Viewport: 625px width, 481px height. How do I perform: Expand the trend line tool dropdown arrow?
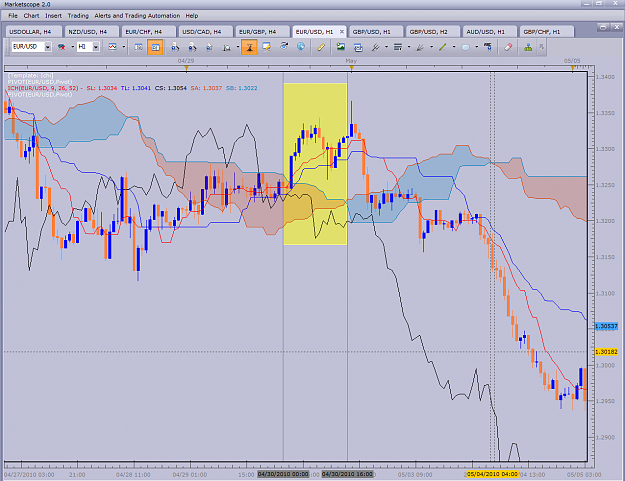[x=454, y=47]
